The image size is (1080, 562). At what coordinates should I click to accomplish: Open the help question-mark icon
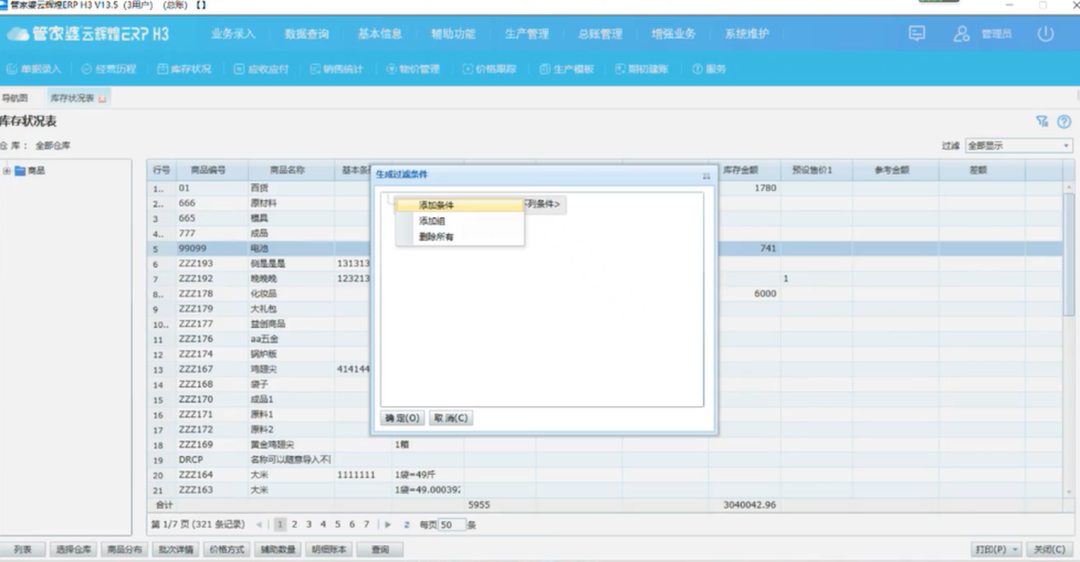tap(1064, 121)
